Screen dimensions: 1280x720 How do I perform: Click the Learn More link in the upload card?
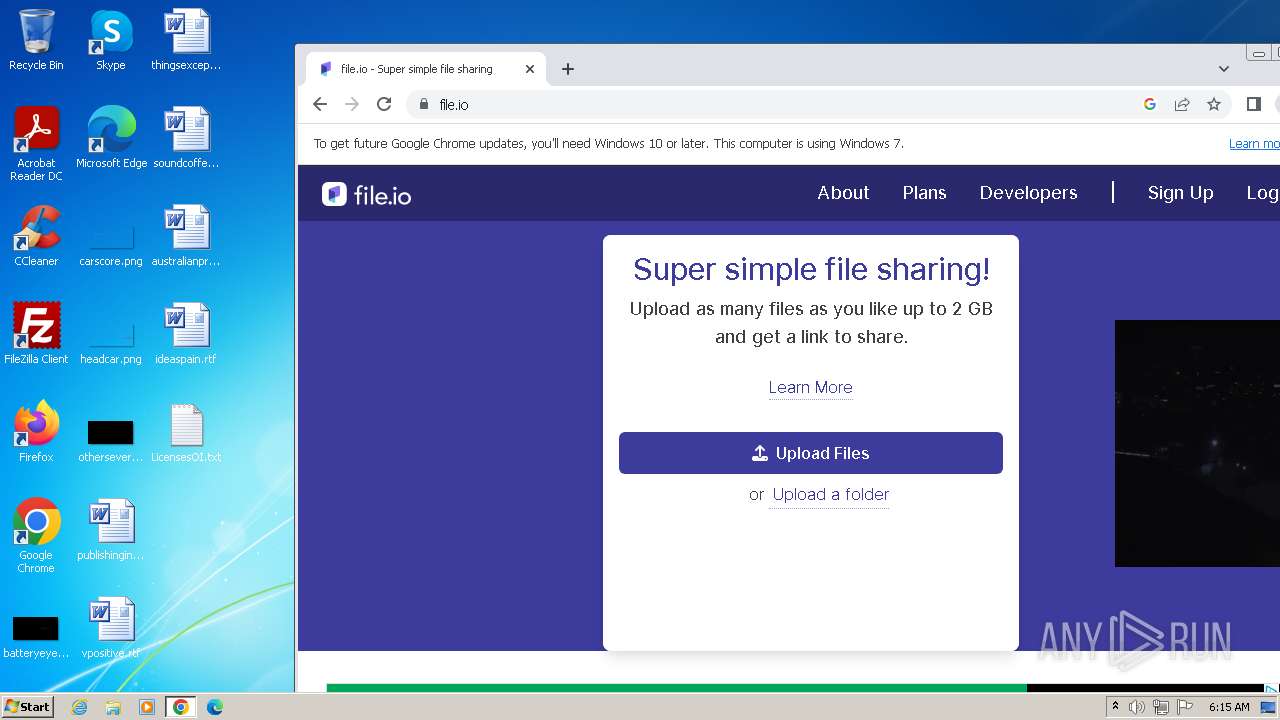click(811, 388)
